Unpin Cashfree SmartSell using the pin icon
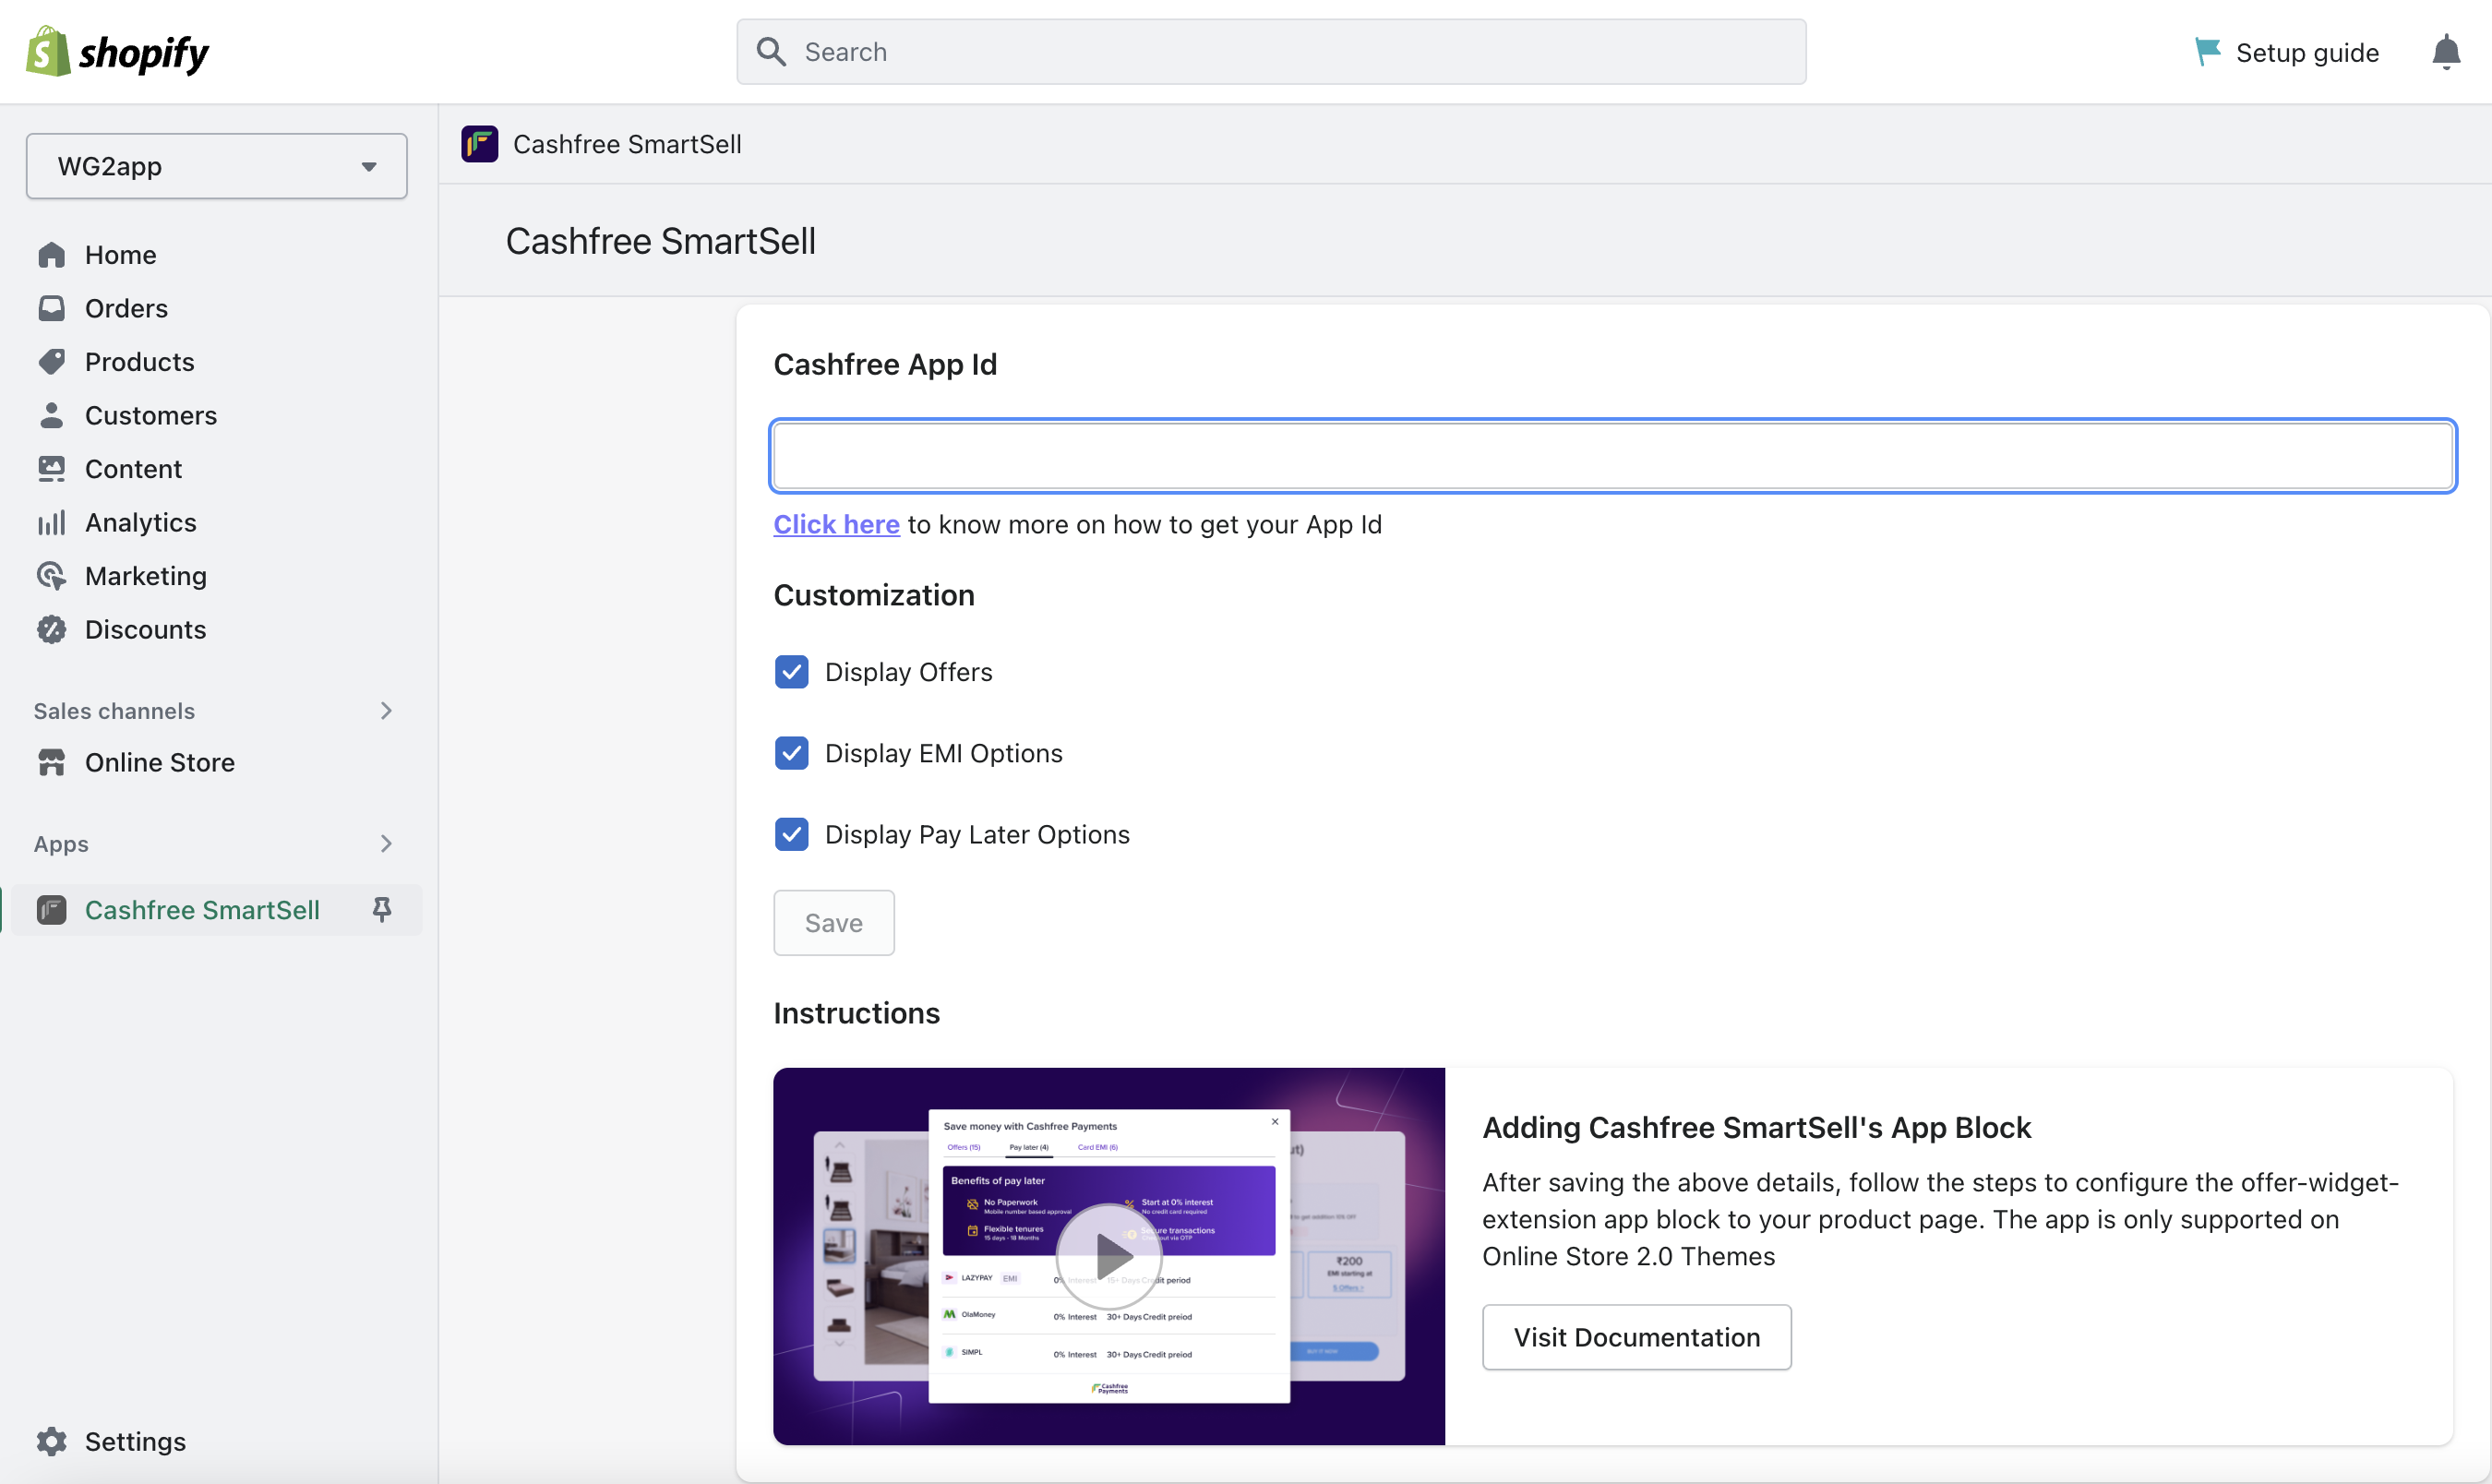The width and height of the screenshot is (2492, 1484). click(x=381, y=909)
